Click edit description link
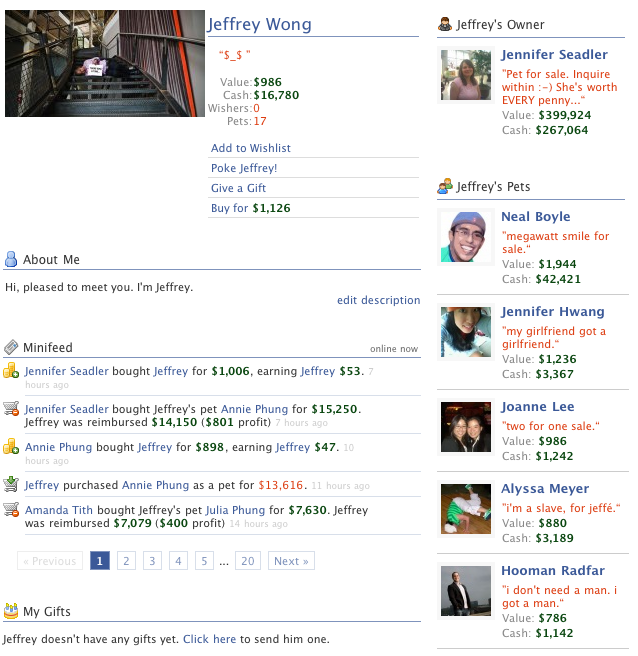 tap(379, 300)
